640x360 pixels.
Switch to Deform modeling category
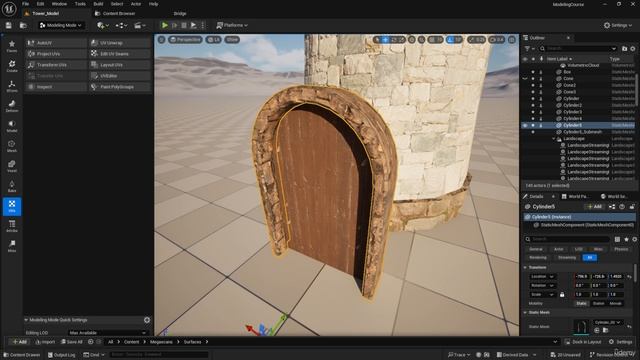pos(12,106)
